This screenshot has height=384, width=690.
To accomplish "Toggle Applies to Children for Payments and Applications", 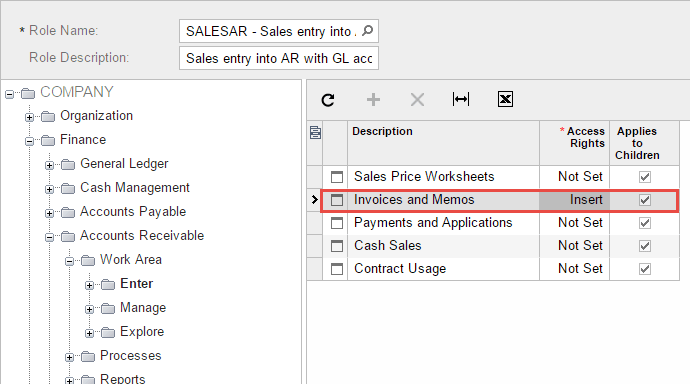I will tap(645, 223).
